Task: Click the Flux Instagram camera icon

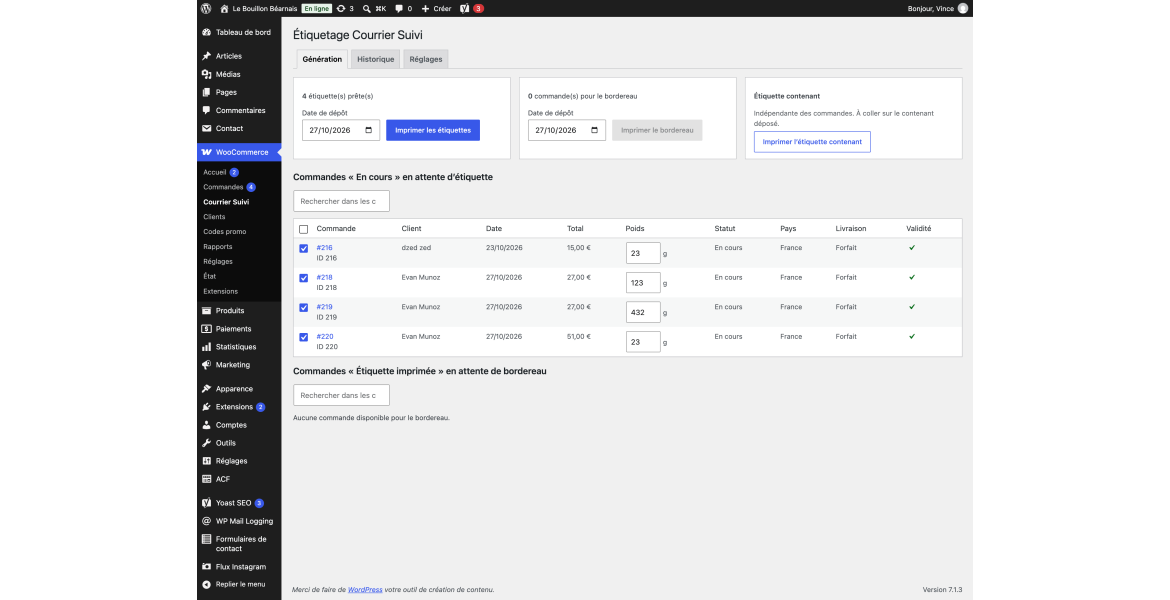Action: pos(207,566)
